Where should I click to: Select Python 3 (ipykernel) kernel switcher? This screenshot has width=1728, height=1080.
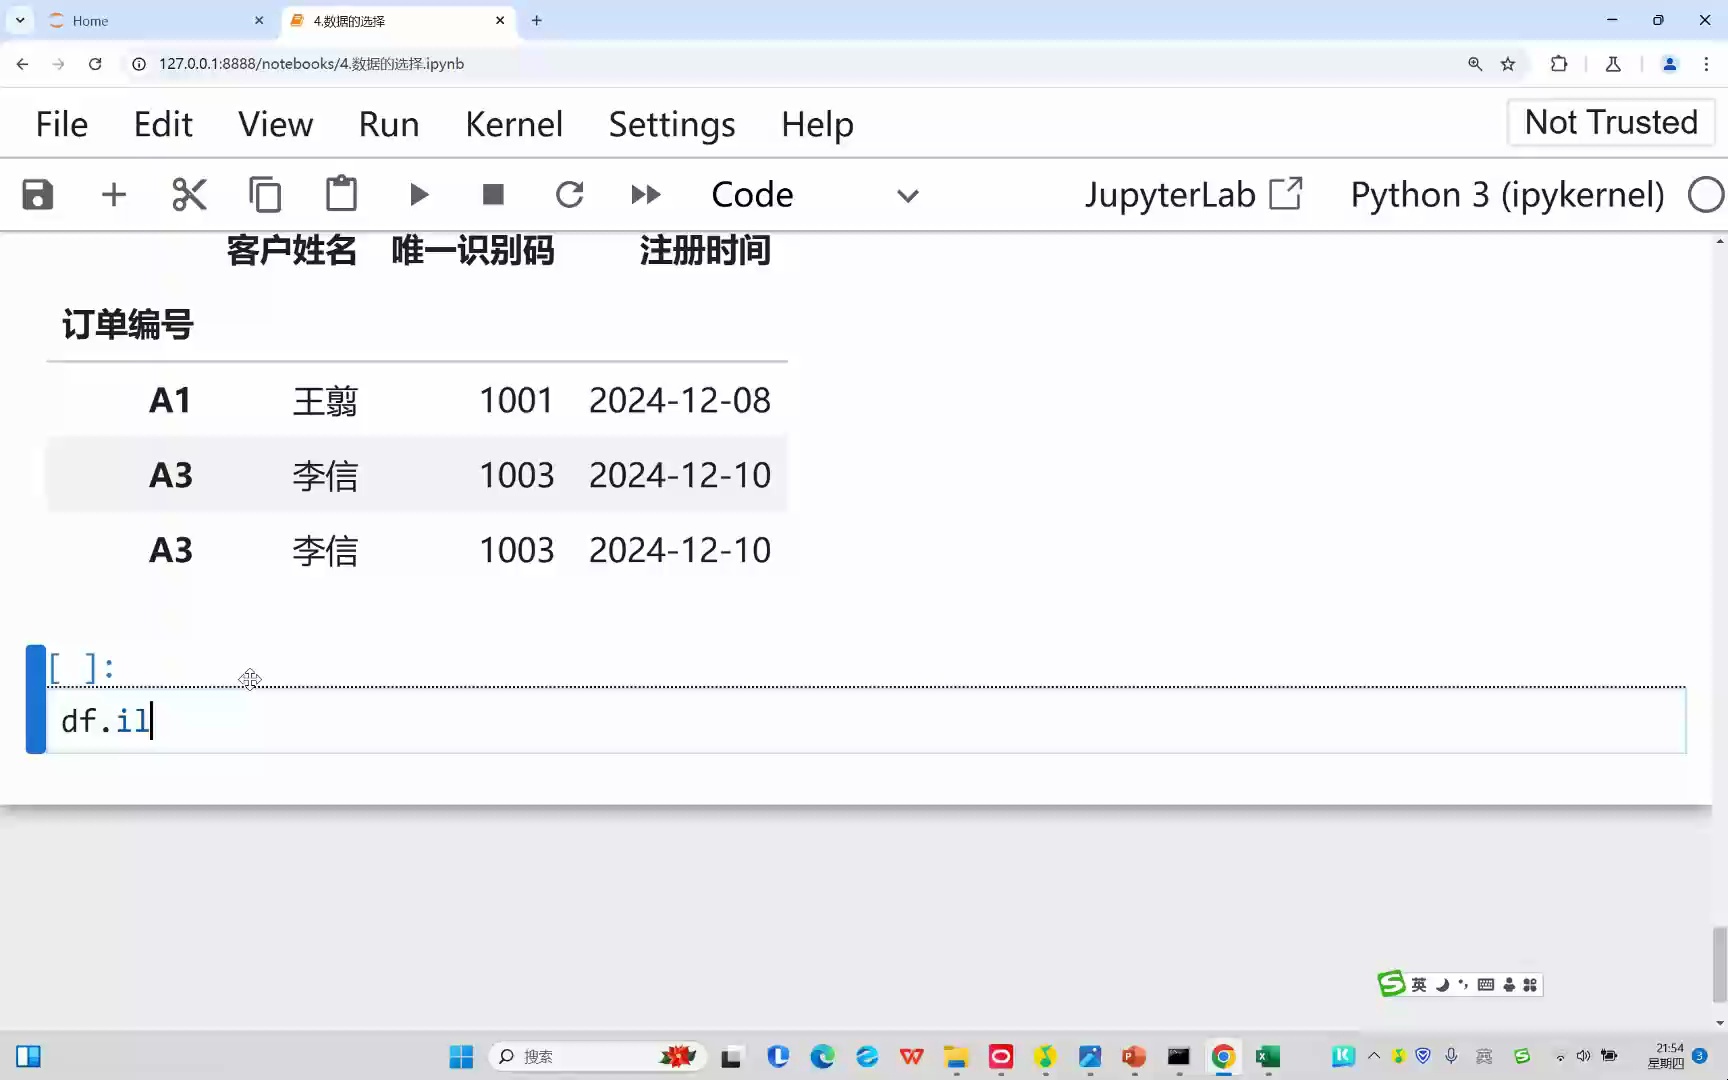pos(1507,194)
